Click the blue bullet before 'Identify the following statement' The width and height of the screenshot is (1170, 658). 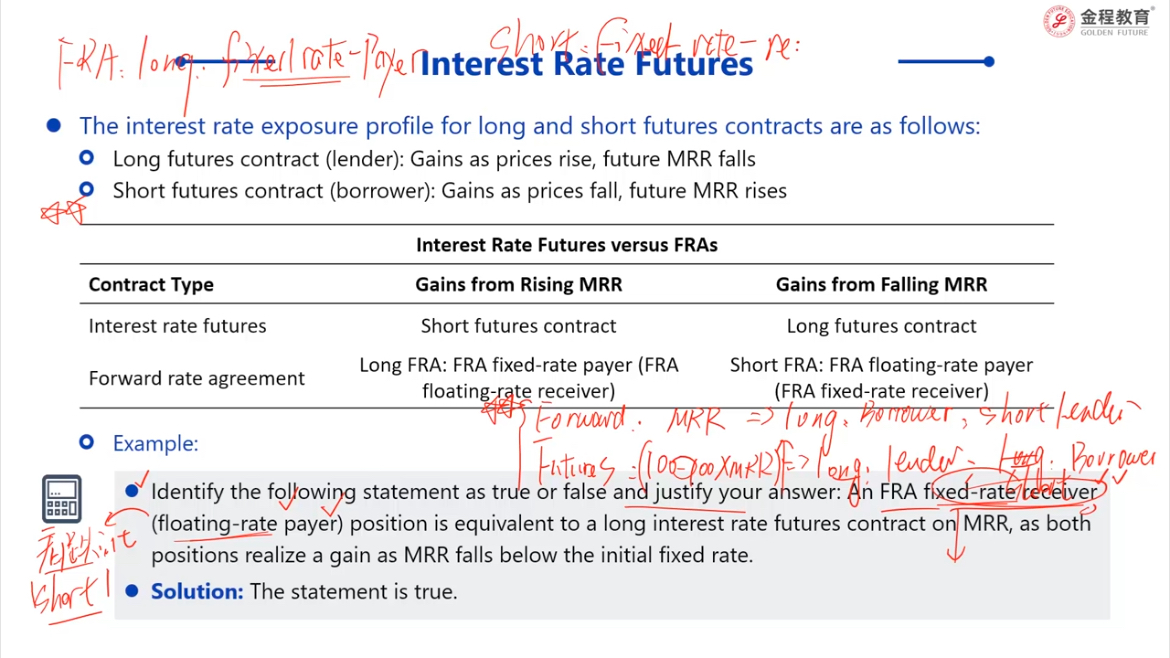pyautogui.click(x=132, y=491)
